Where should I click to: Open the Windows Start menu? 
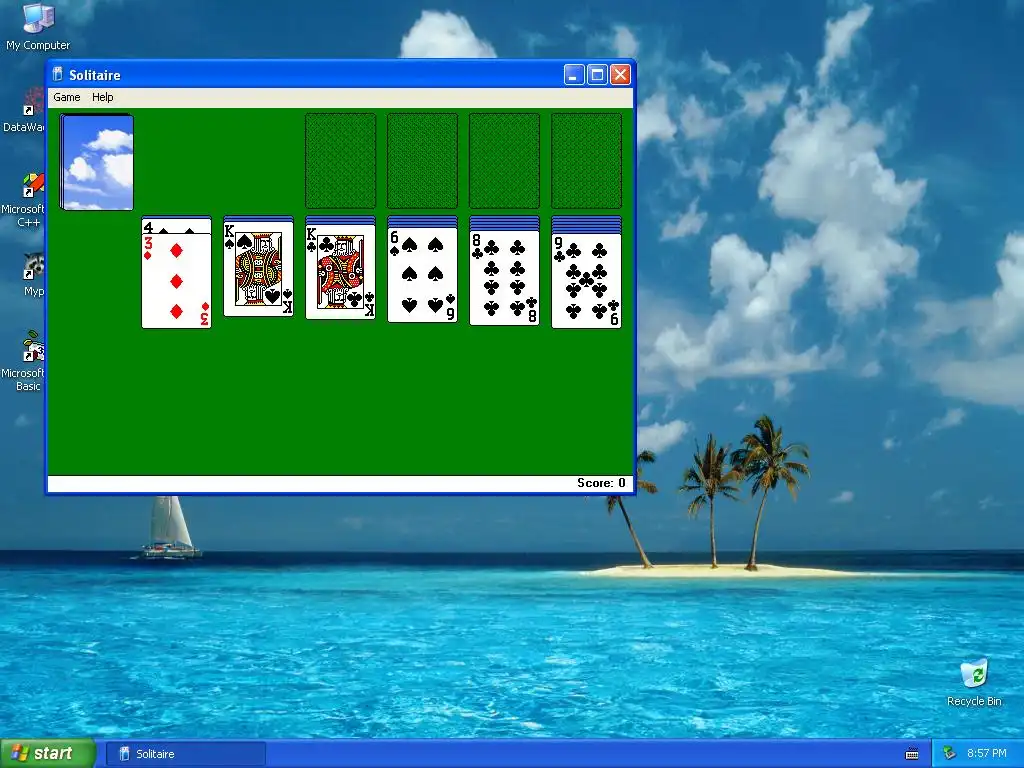point(48,753)
